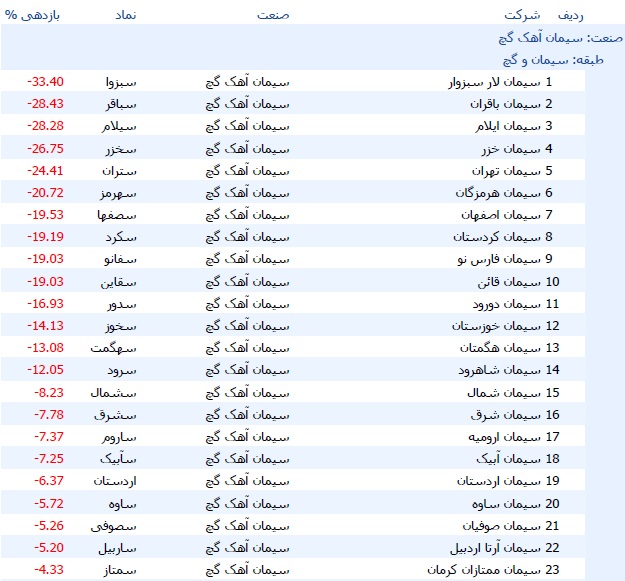Viewport: 625px width, 581px height.
Task: Click return value -16.93
Action: [45, 303]
